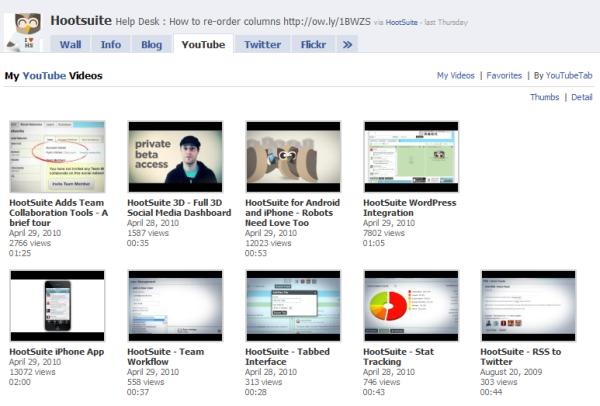Image resolution: width=600 pixels, height=406 pixels.
Task: Switch to Detail view
Action: [582, 97]
